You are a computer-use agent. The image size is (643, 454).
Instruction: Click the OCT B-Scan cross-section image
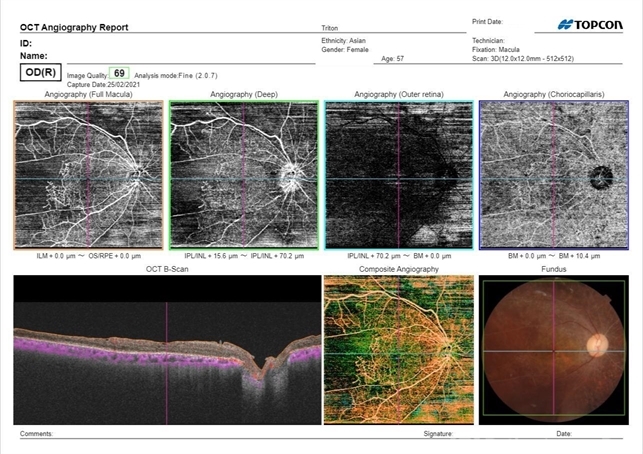tap(165, 347)
